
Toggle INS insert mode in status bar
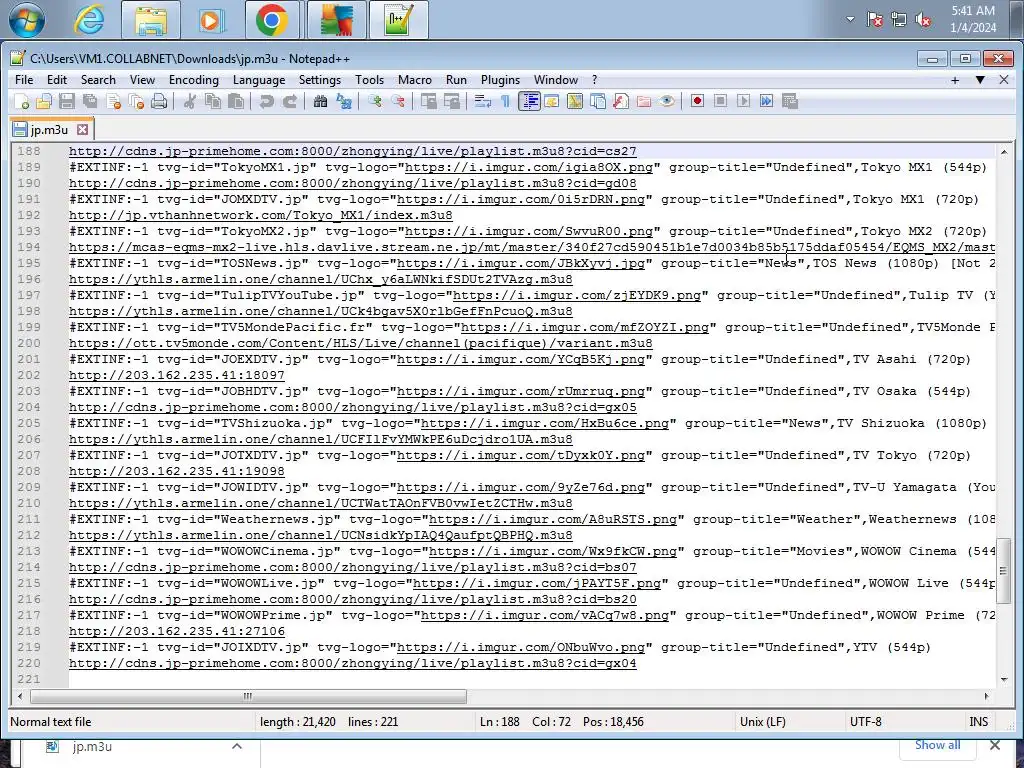coord(978,722)
